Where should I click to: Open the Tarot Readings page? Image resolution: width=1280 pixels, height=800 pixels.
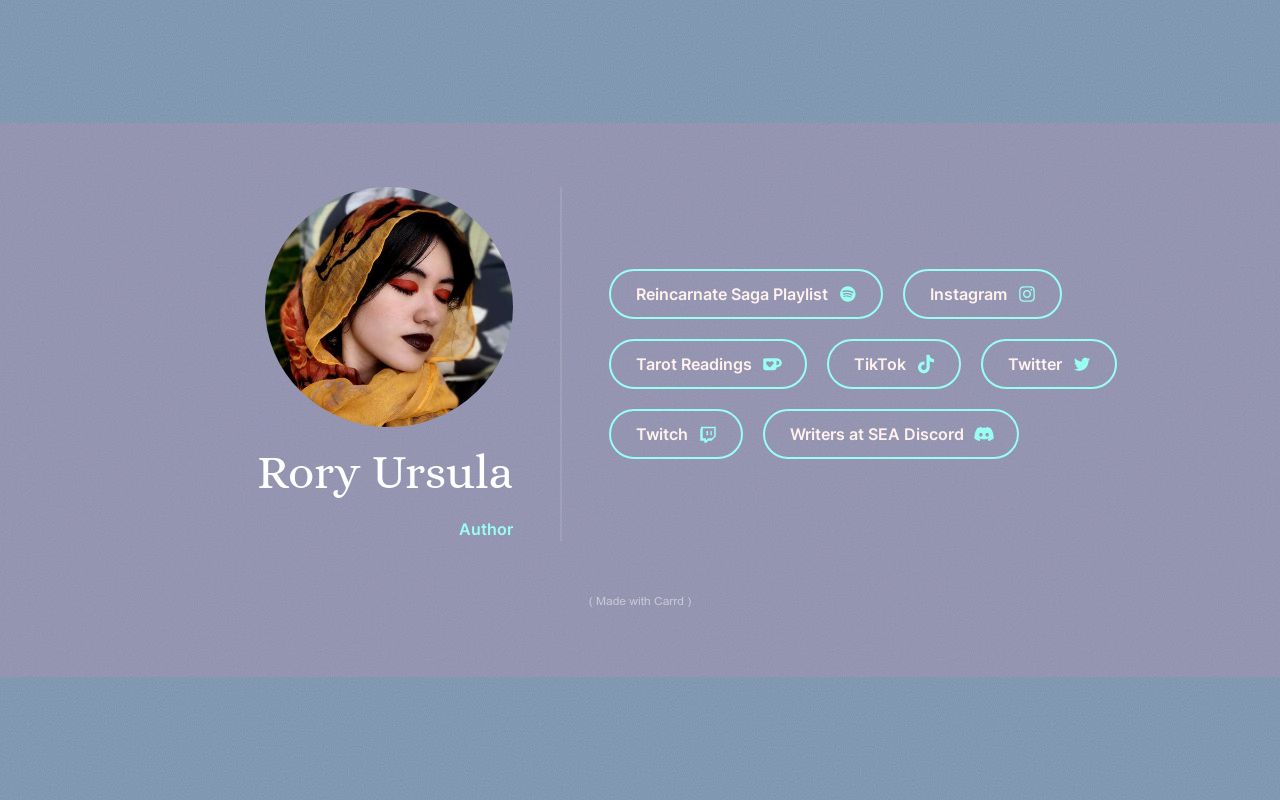point(694,364)
